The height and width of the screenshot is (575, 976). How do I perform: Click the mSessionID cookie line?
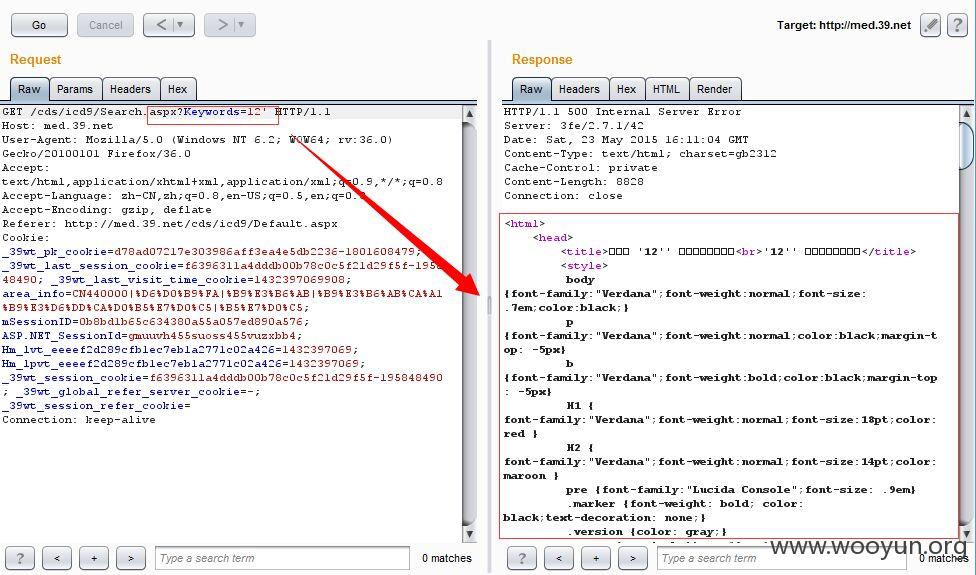(x=156, y=322)
